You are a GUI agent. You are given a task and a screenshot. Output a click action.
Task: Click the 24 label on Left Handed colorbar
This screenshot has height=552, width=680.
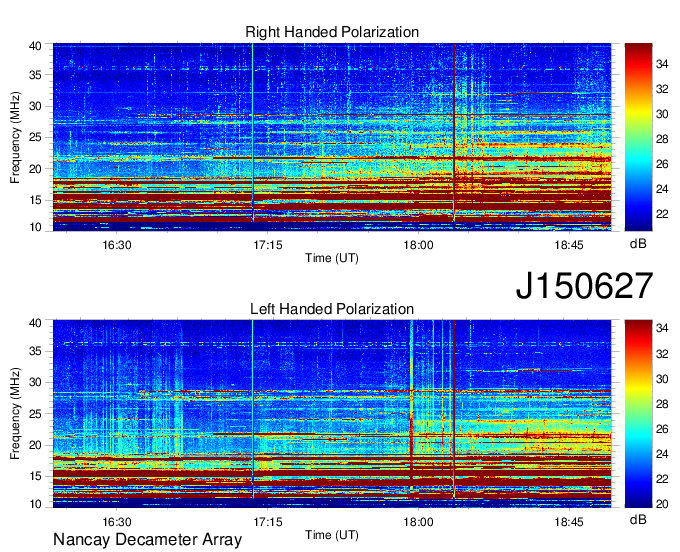[x=662, y=454]
